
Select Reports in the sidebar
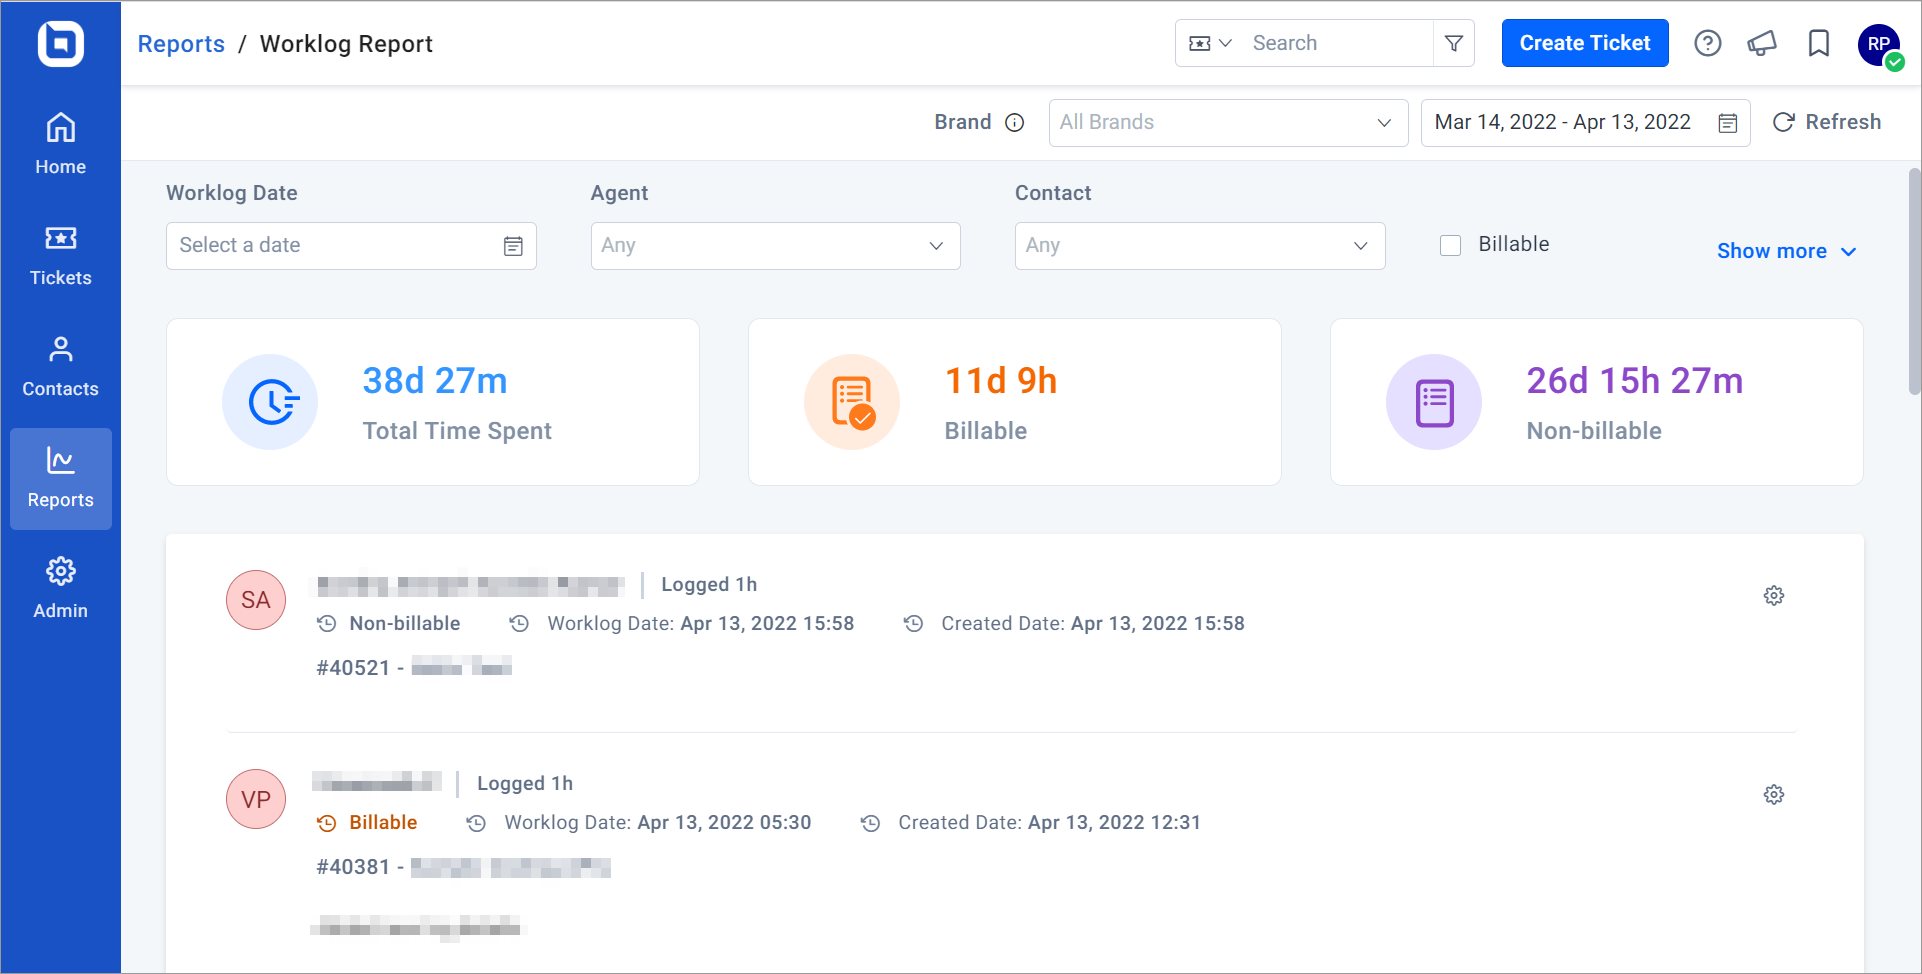60,478
